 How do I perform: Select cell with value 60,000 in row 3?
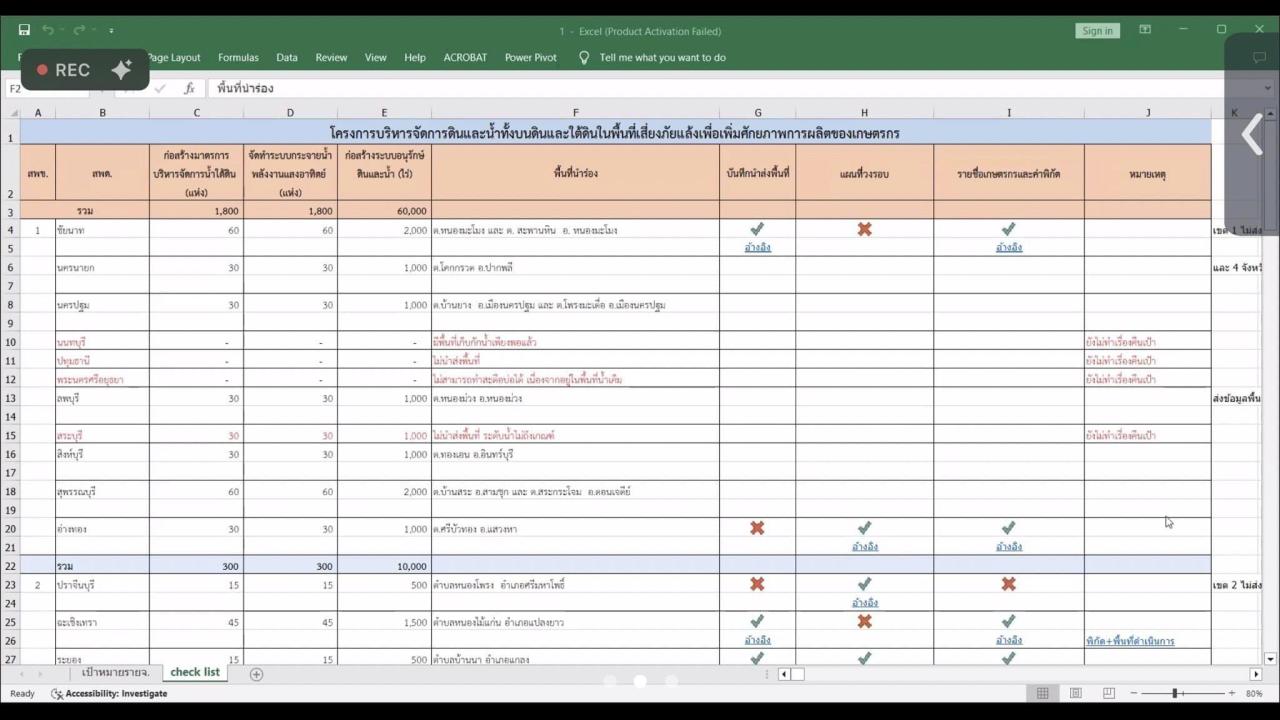click(384, 211)
